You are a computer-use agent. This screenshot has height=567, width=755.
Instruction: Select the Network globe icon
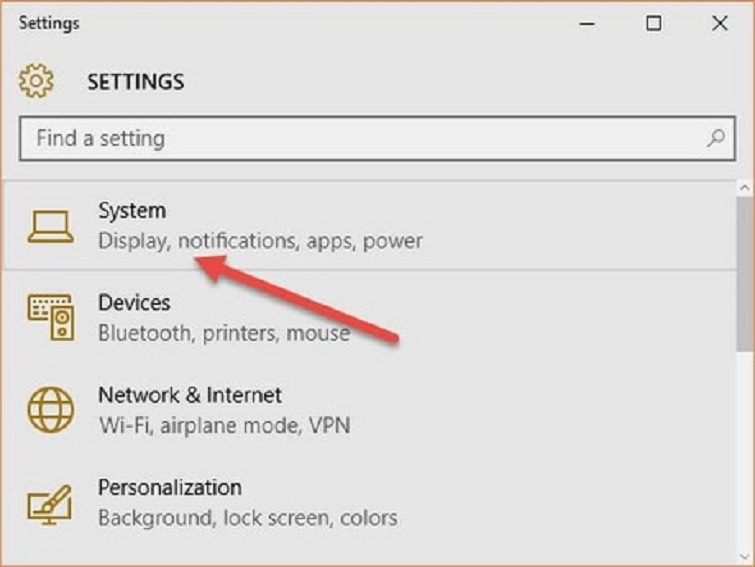coord(50,409)
